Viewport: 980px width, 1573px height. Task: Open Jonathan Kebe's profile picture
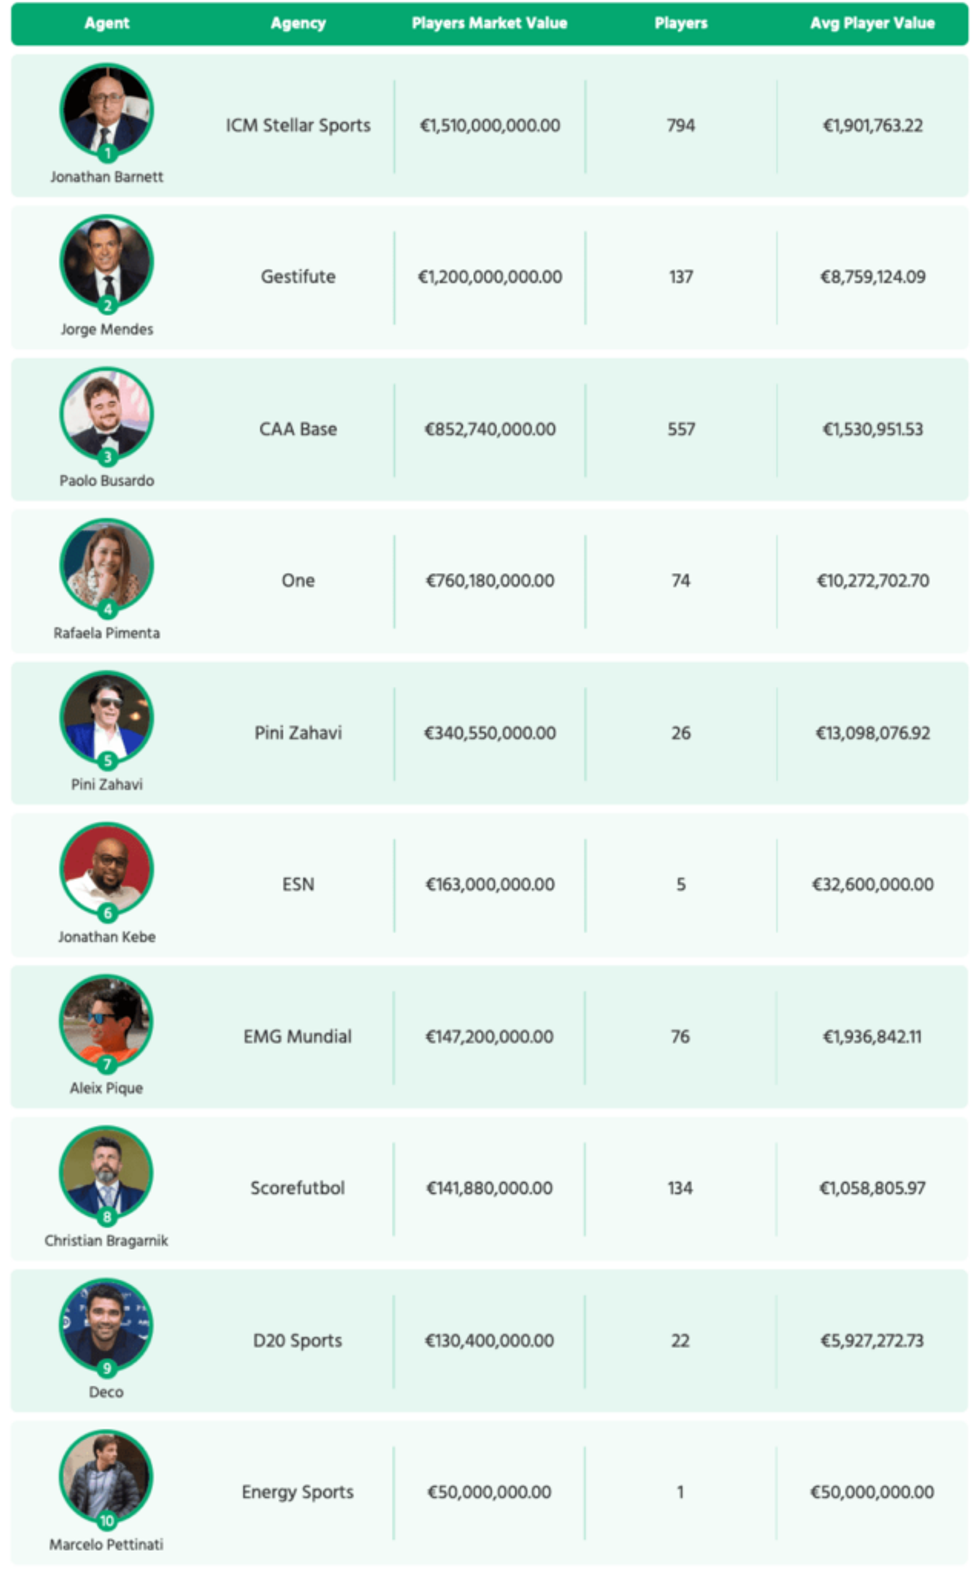click(x=106, y=870)
